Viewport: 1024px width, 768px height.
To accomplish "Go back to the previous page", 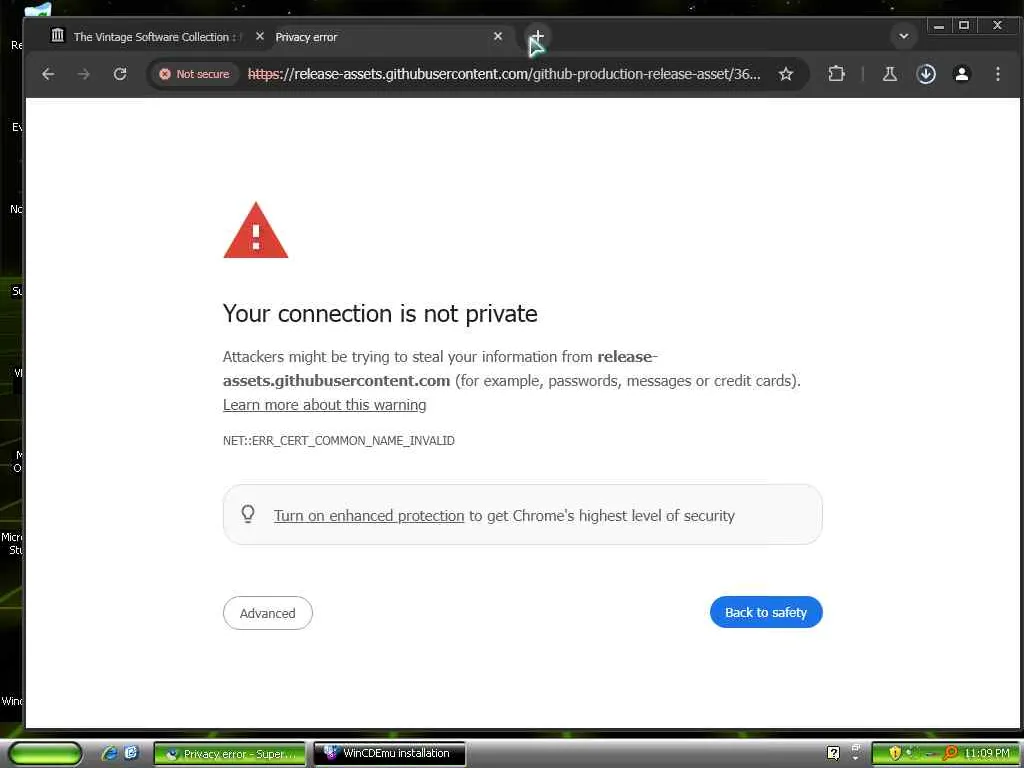I will [48, 74].
